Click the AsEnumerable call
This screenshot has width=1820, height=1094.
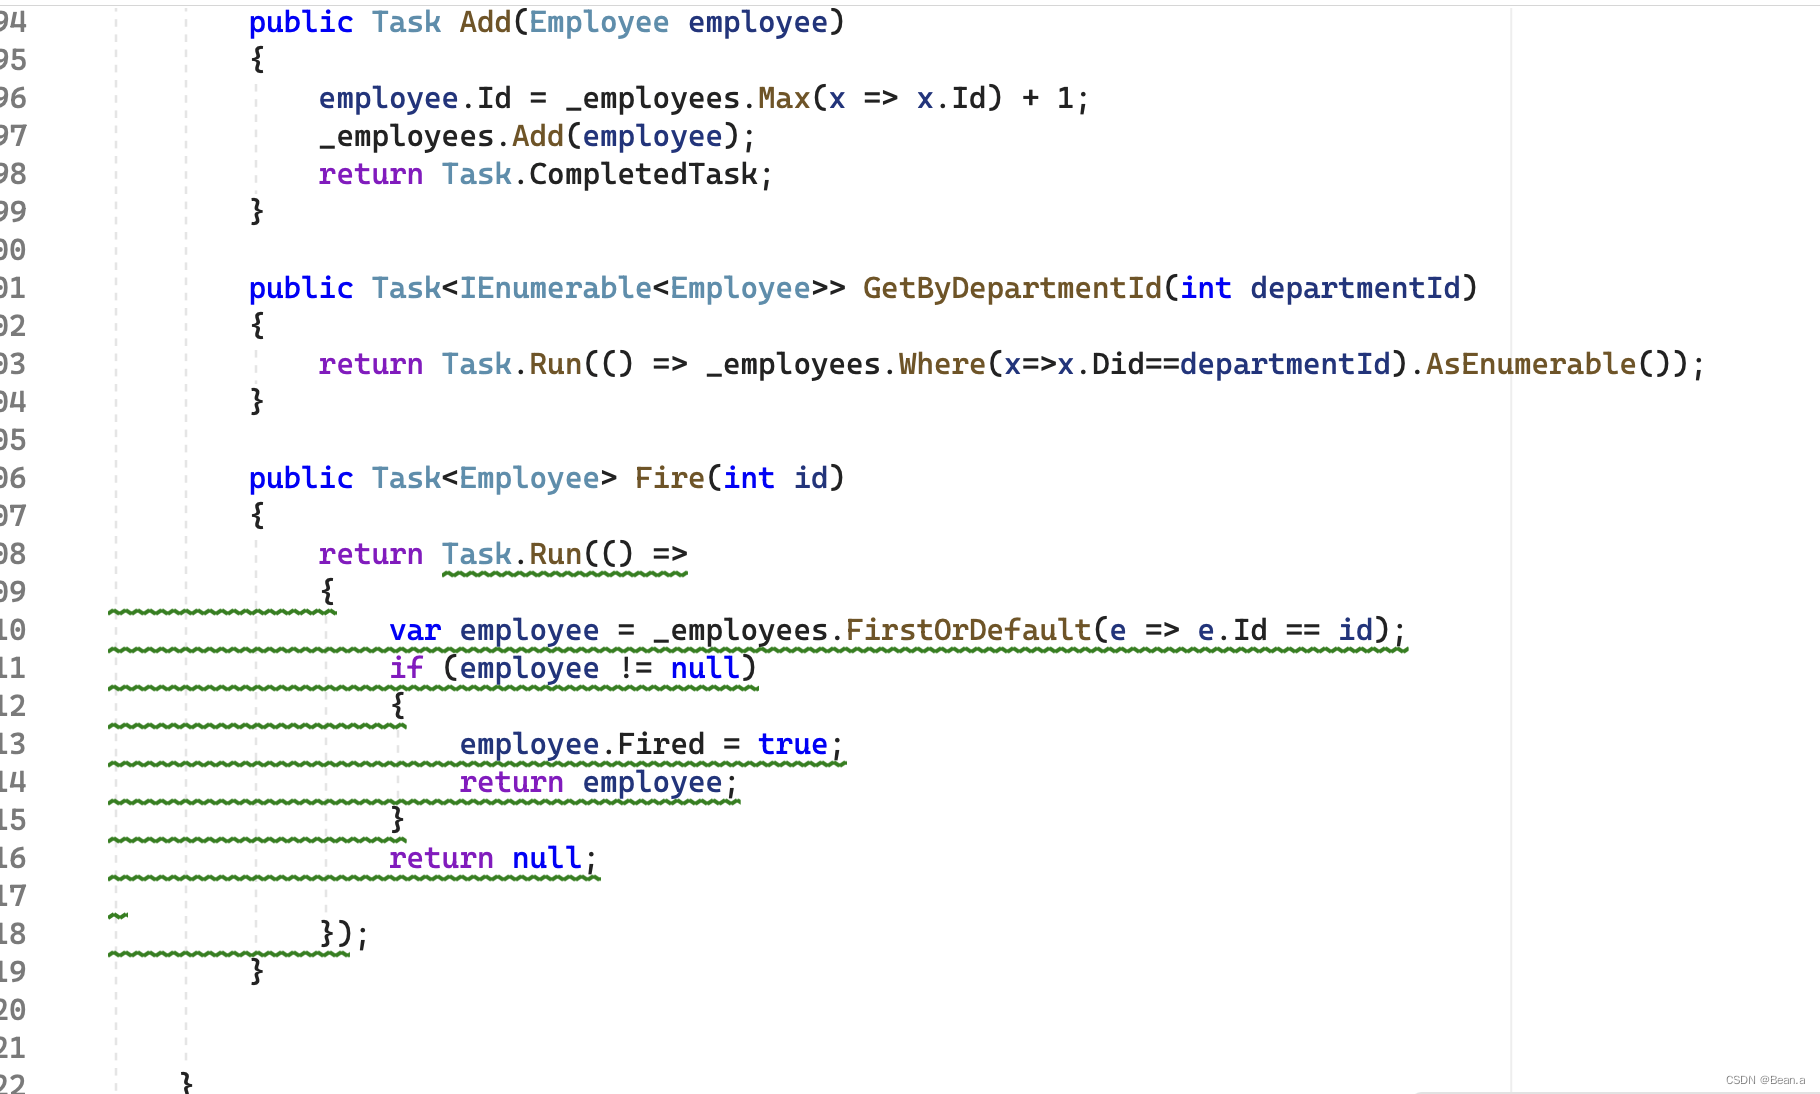pos(1530,364)
